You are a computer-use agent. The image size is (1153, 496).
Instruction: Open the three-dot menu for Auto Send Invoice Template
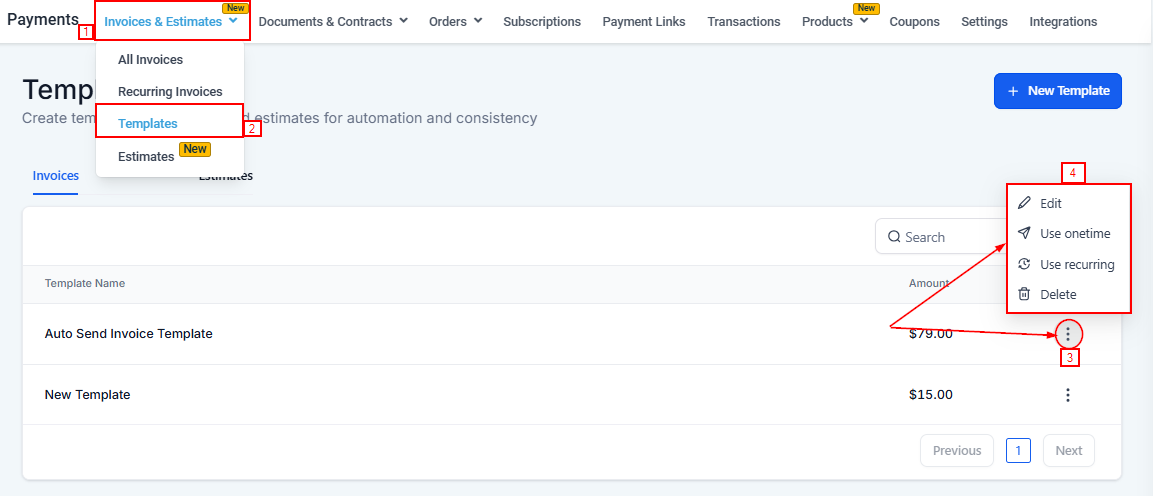point(1068,335)
